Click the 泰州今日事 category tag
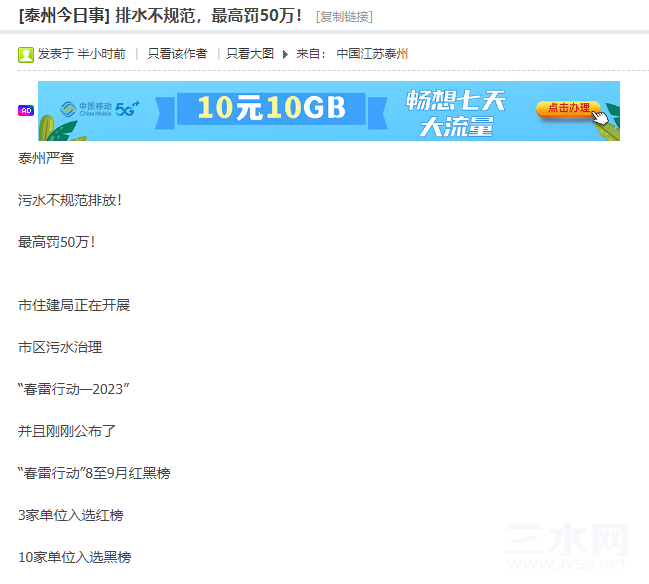Viewport: 649px width, 584px height. tap(64, 16)
